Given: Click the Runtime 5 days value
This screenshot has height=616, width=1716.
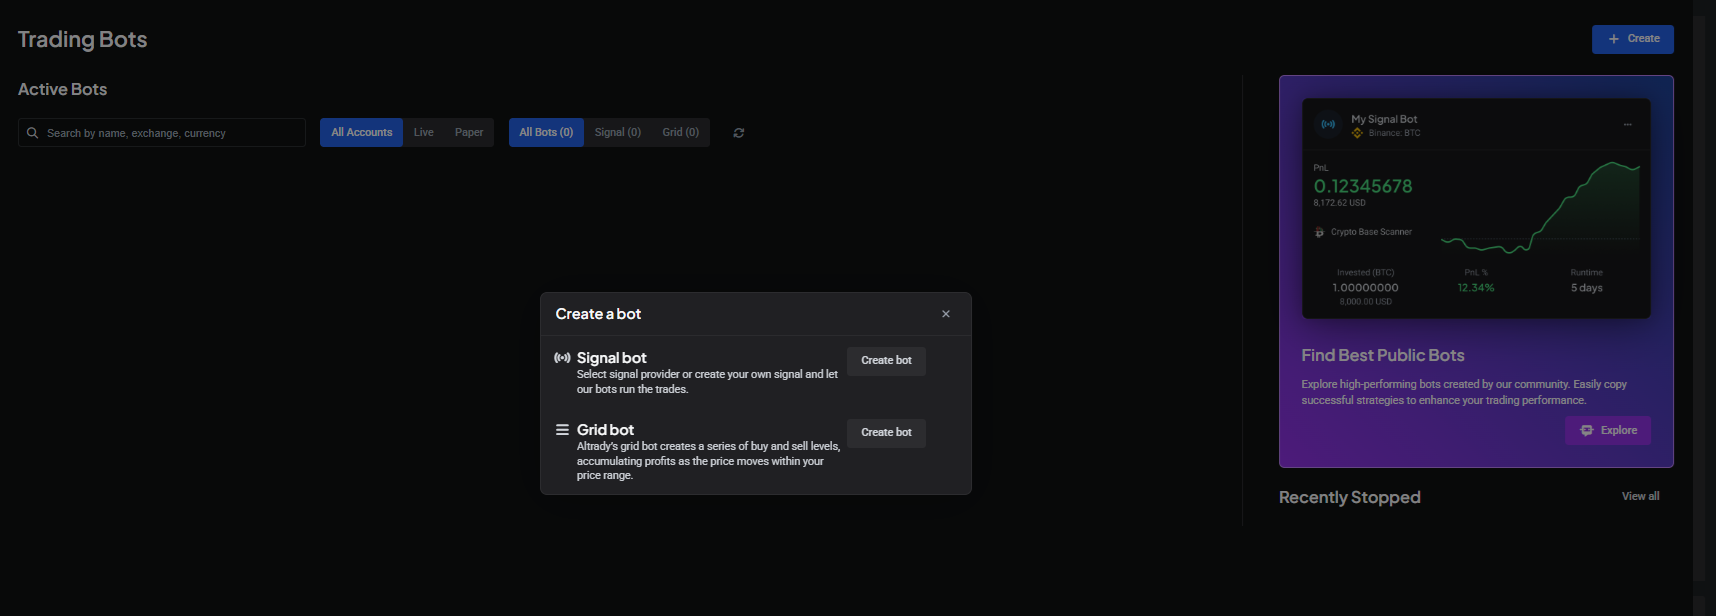Looking at the screenshot, I should click(1586, 288).
